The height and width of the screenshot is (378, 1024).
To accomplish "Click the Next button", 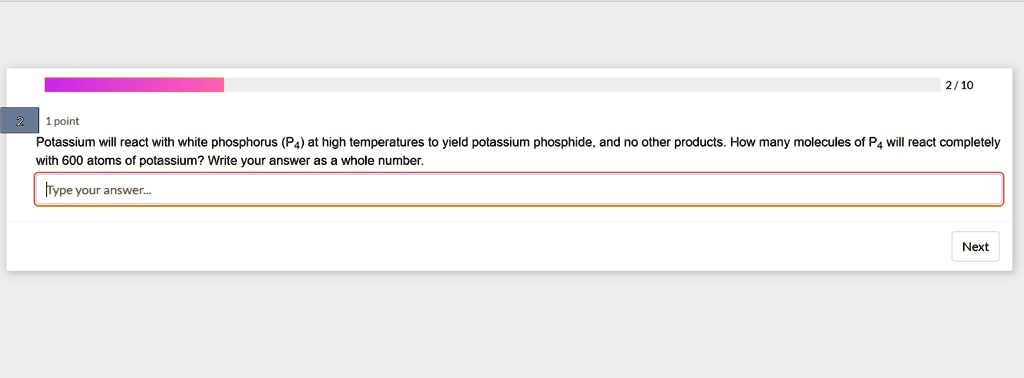I will [x=975, y=246].
